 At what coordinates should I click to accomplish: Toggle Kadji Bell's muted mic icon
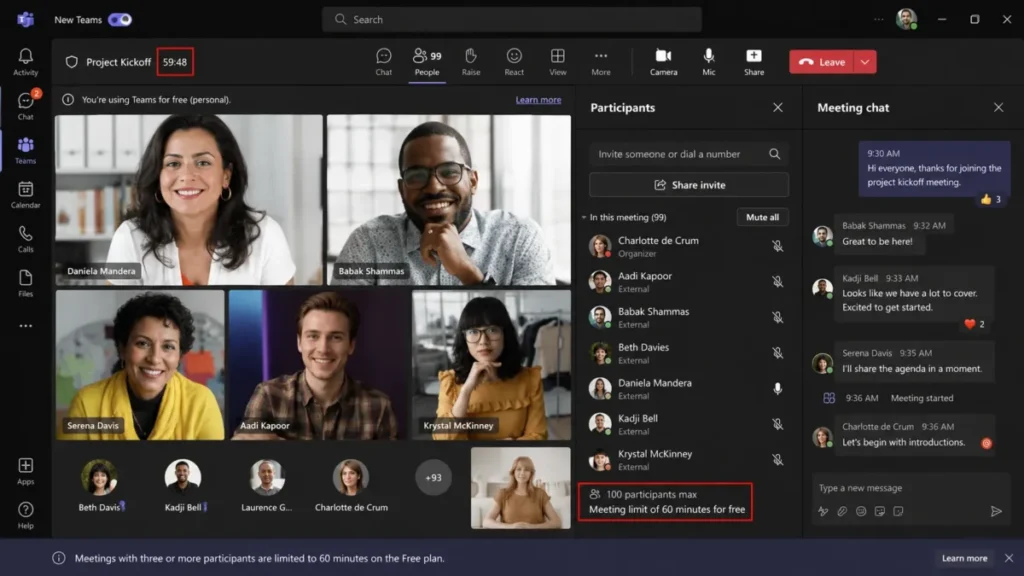[777, 424]
